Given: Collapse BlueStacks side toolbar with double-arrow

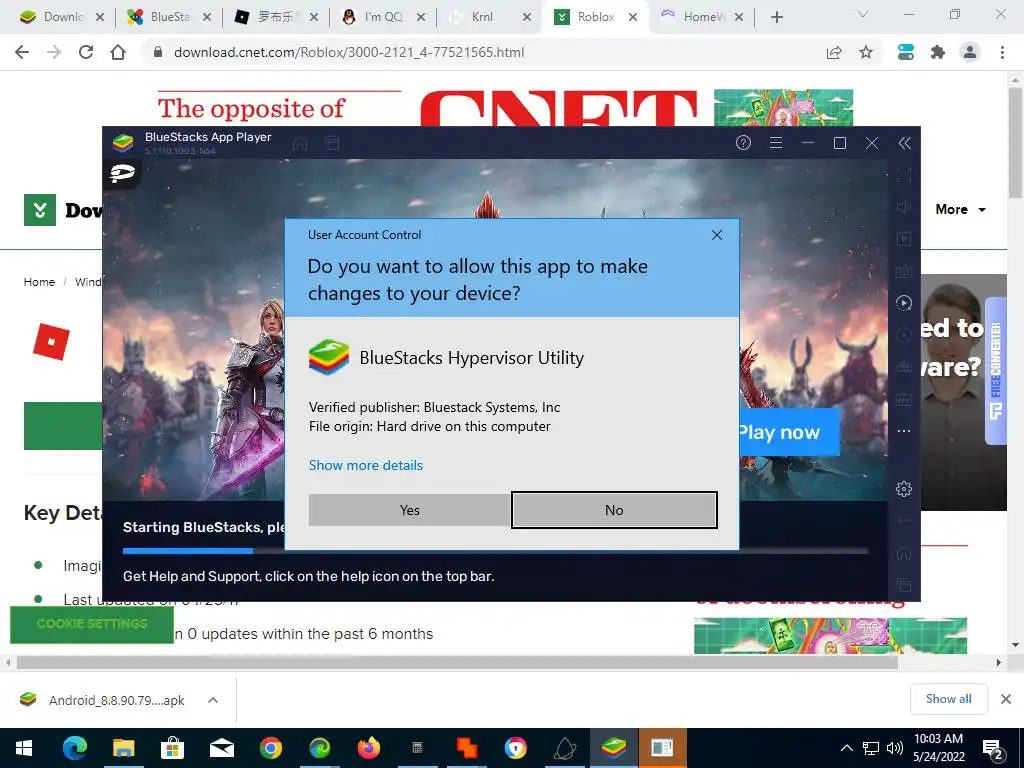Looking at the screenshot, I should pos(904,143).
